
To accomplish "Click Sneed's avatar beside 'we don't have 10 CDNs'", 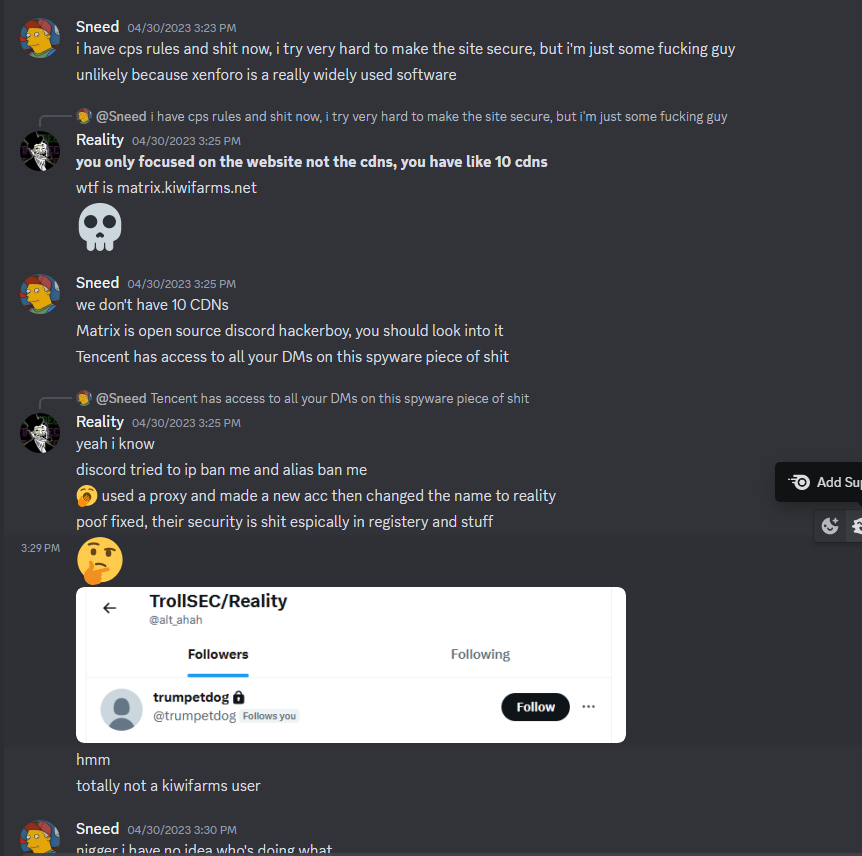I will (40, 294).
